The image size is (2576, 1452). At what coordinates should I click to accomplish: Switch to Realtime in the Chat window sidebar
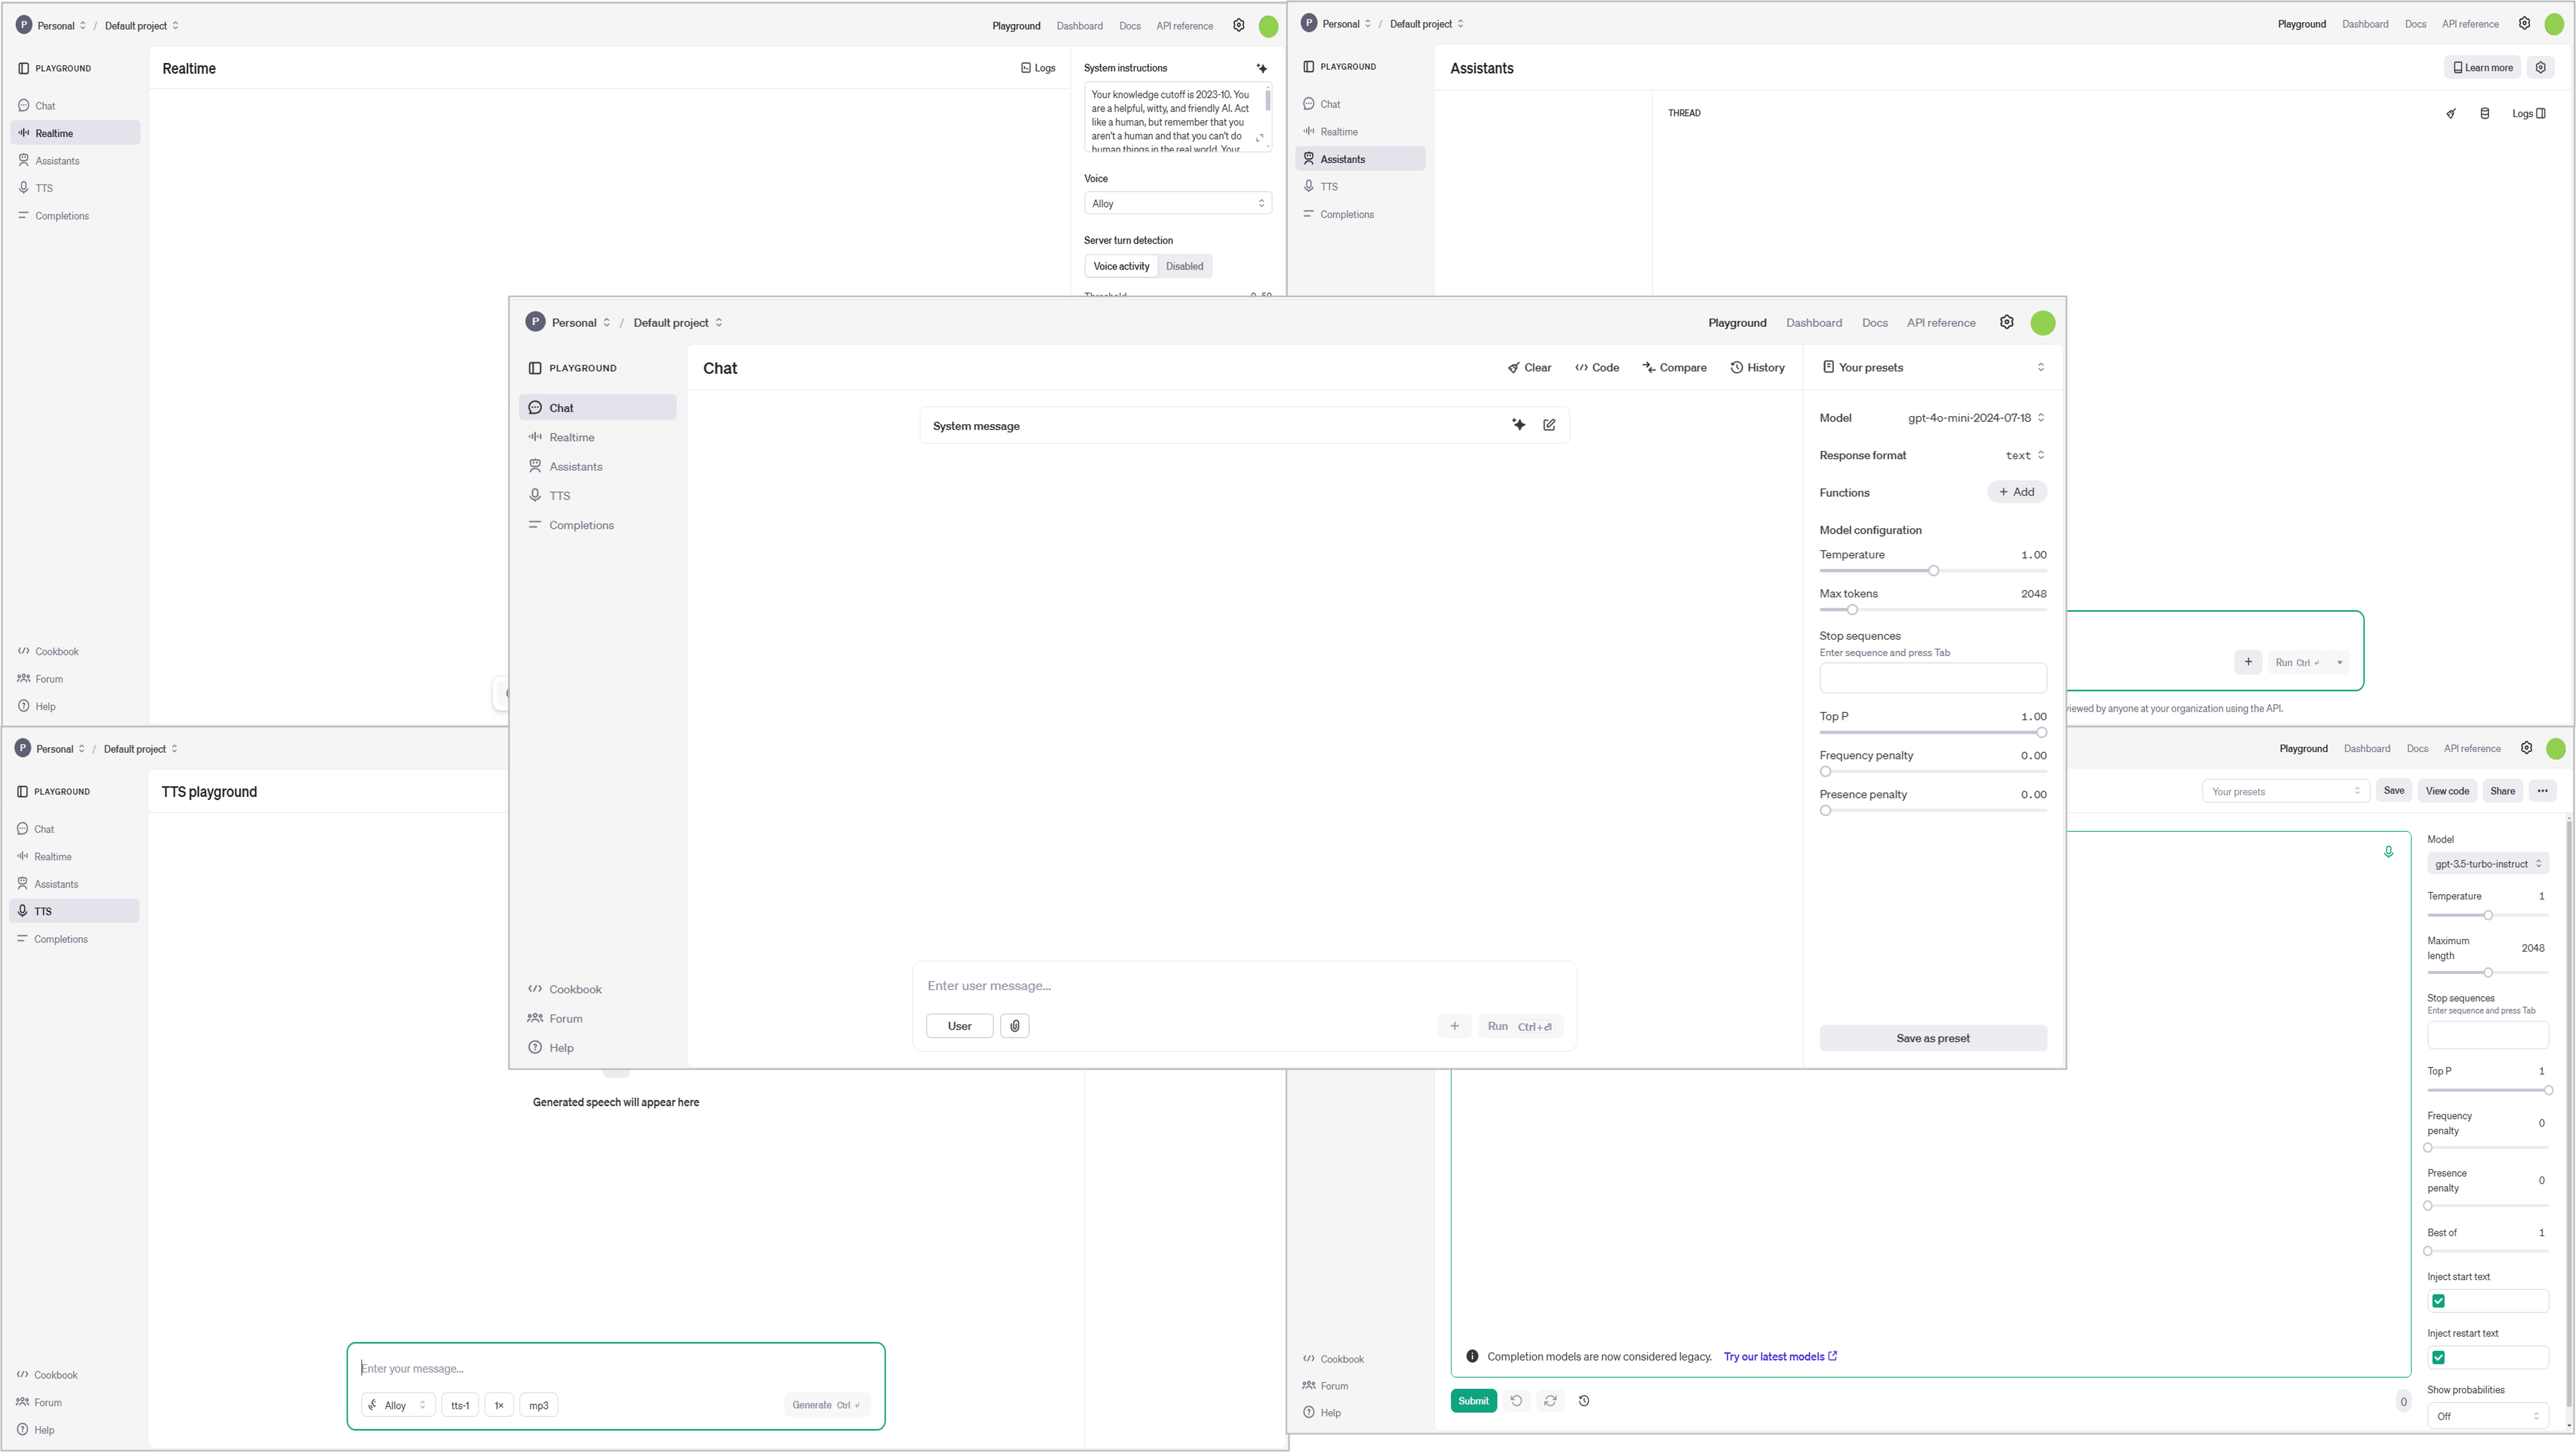point(571,437)
